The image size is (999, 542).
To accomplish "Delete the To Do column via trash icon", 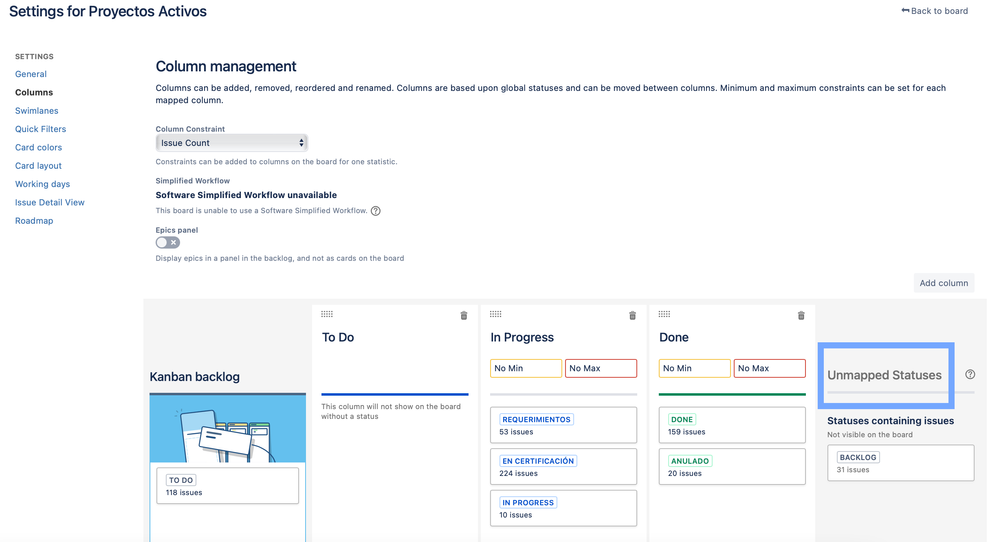I will (464, 315).
